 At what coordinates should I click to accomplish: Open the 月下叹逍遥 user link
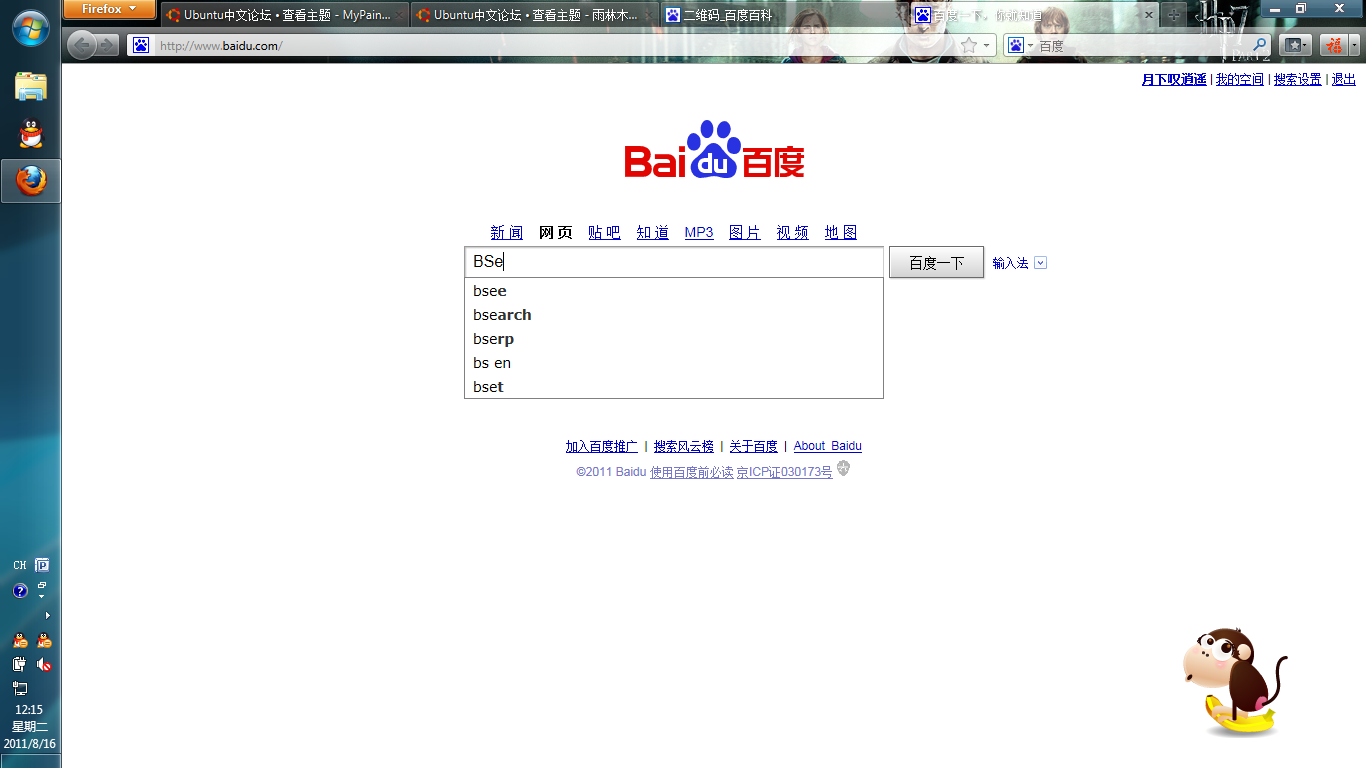[x=1174, y=79]
